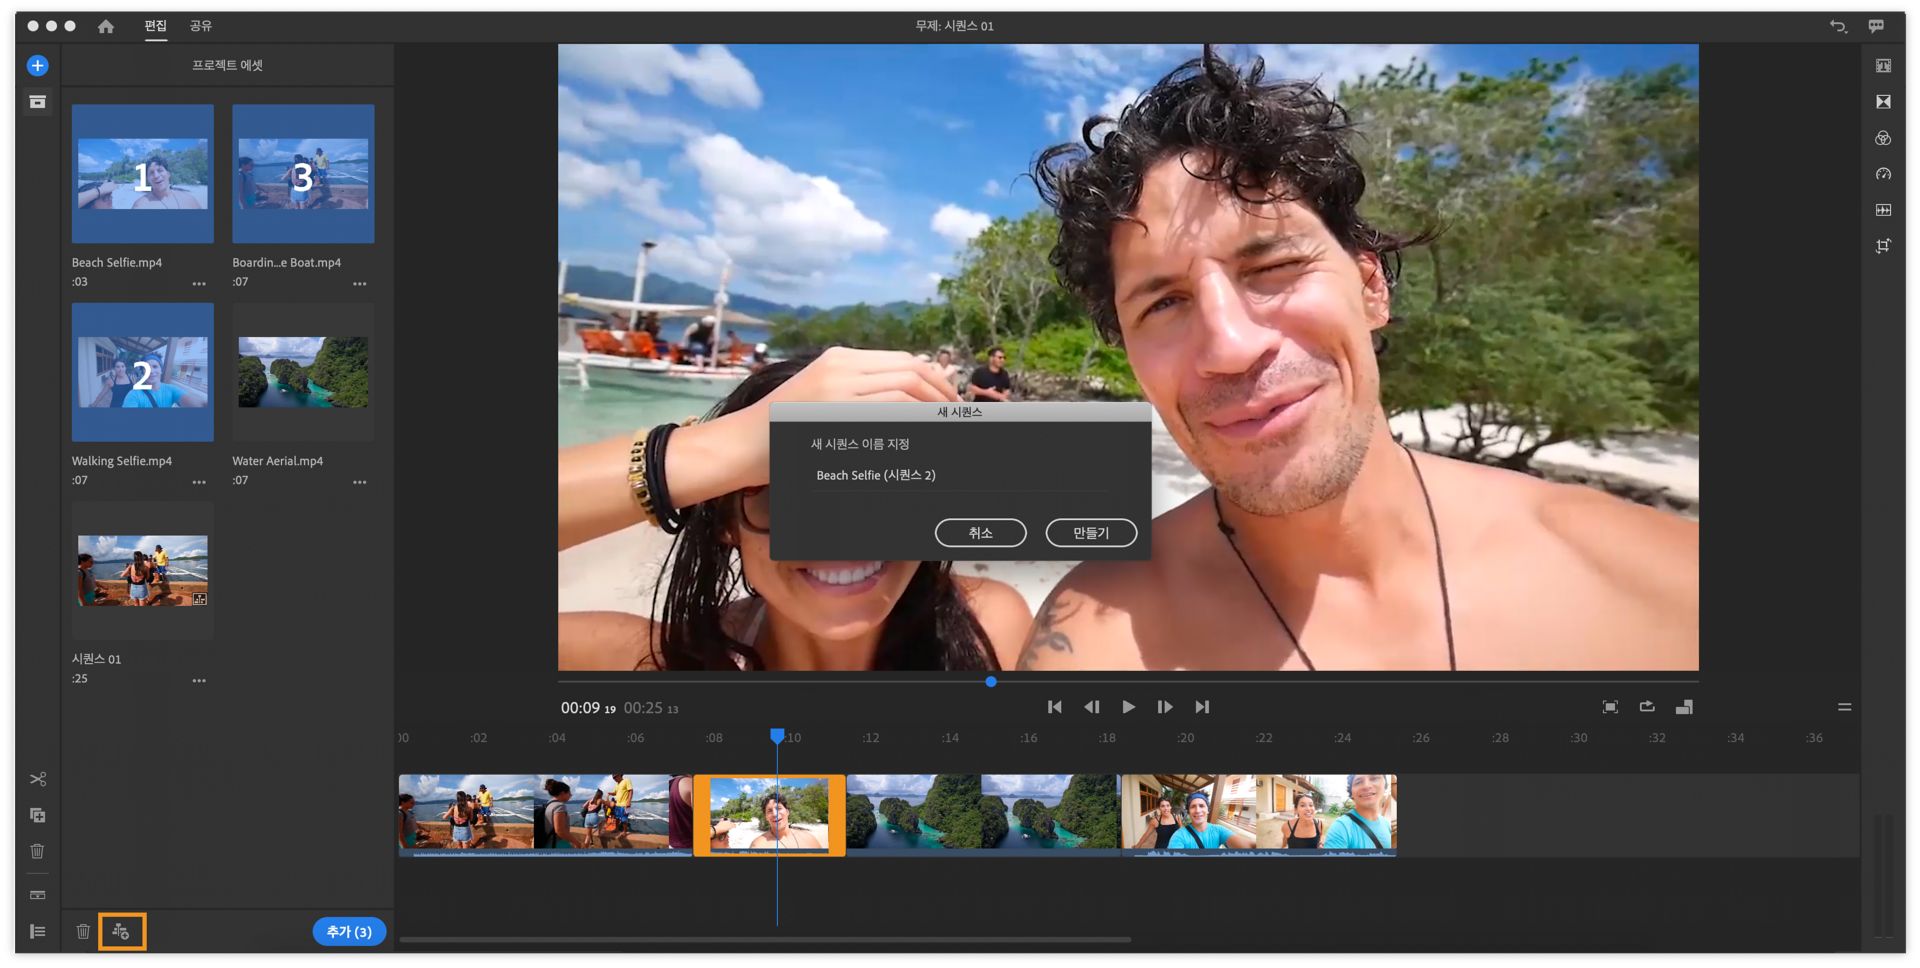Open the project assets panel icon
The height and width of the screenshot is (968, 1920).
pyautogui.click(x=37, y=102)
